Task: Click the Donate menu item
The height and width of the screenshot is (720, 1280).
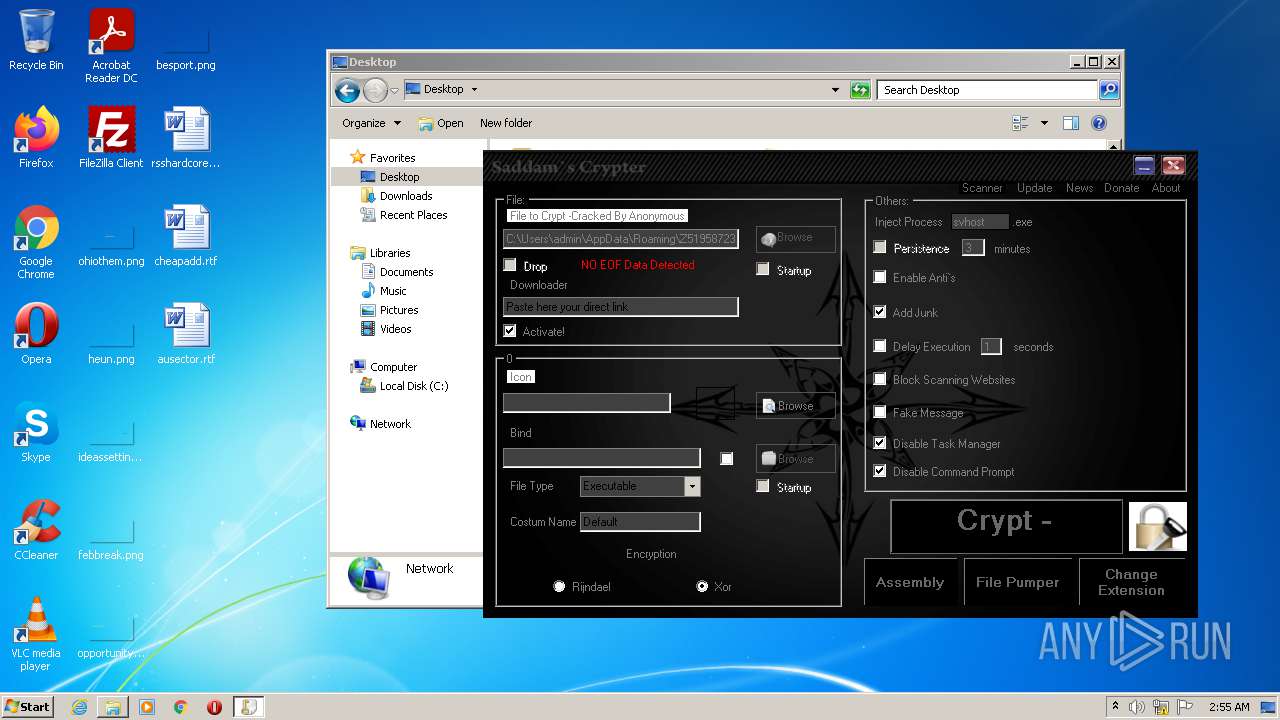Action: (x=1121, y=188)
